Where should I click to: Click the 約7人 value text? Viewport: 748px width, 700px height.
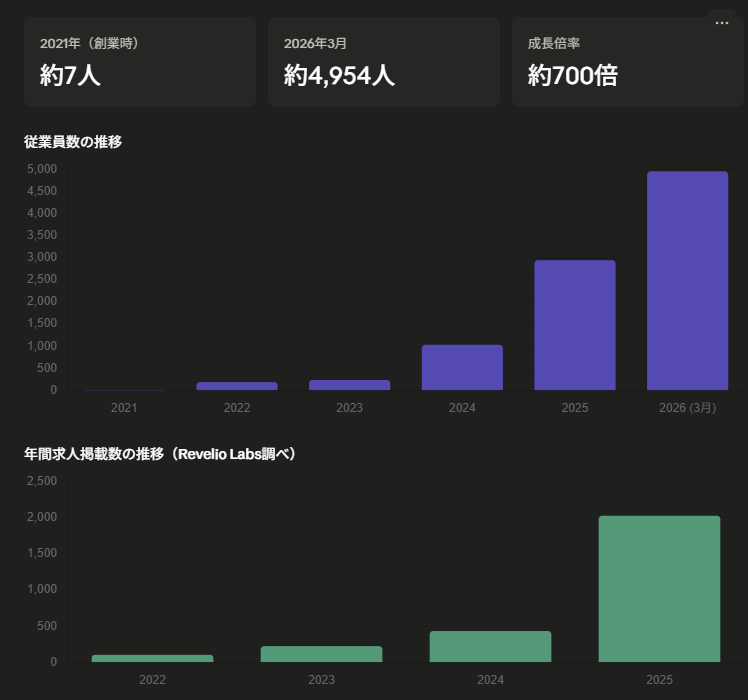(70, 75)
